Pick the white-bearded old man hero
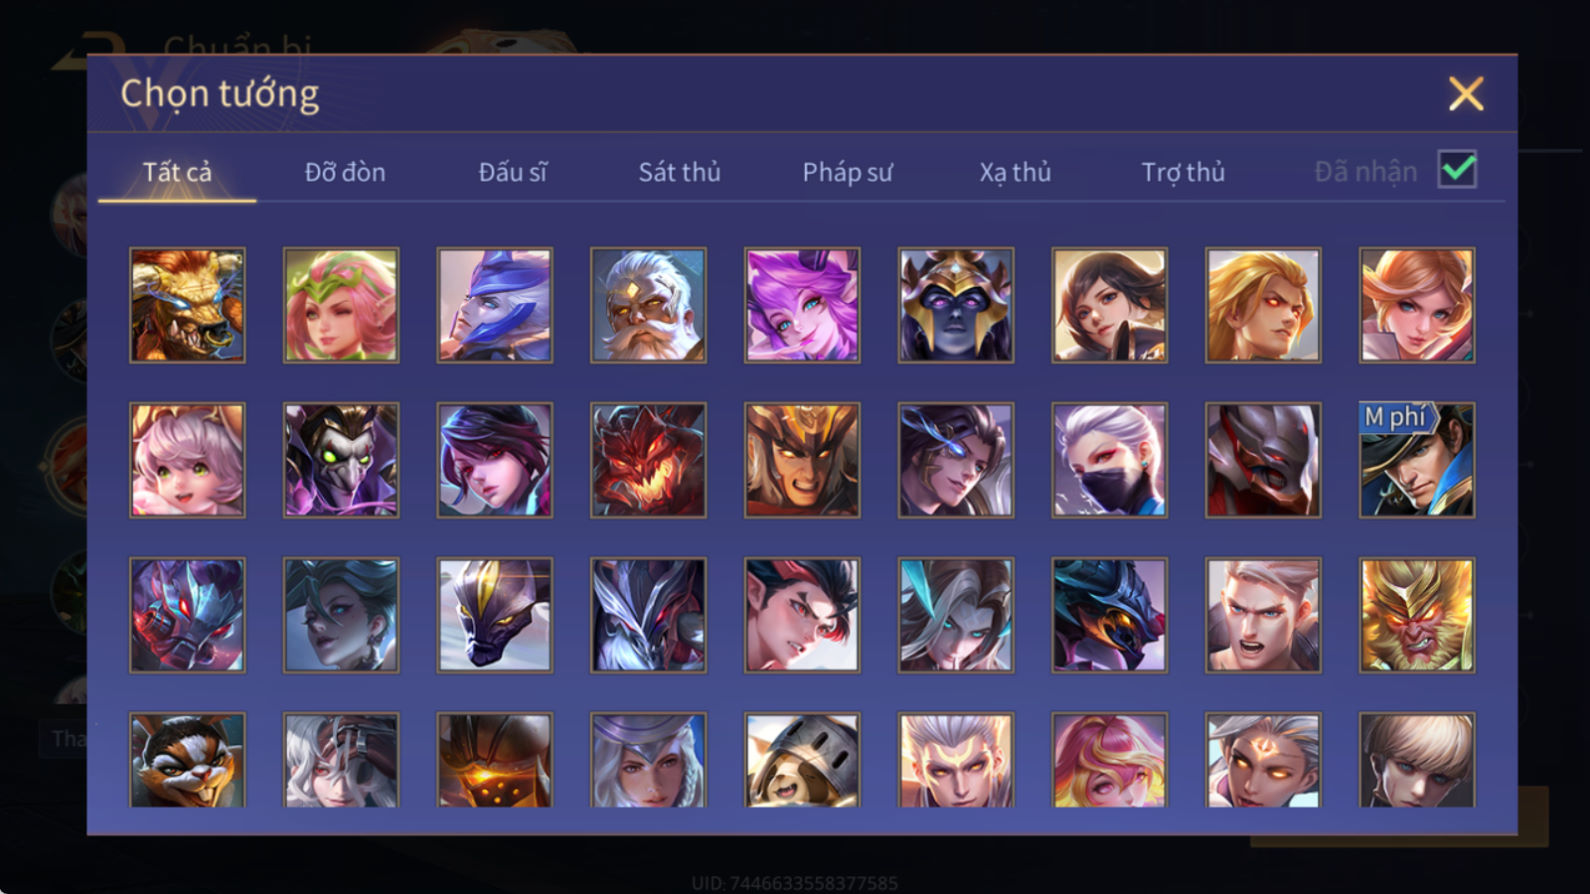The height and width of the screenshot is (894, 1590). tap(648, 305)
